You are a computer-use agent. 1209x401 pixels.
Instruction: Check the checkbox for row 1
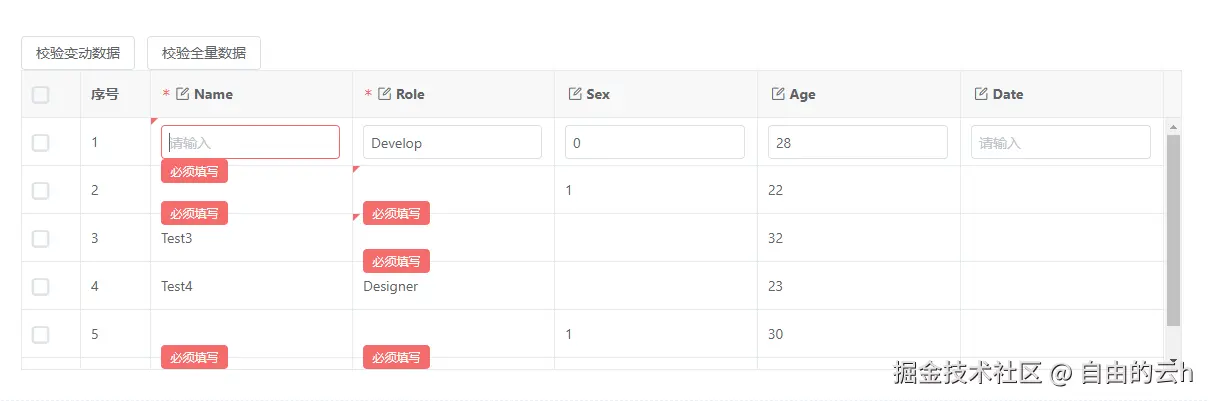40,143
